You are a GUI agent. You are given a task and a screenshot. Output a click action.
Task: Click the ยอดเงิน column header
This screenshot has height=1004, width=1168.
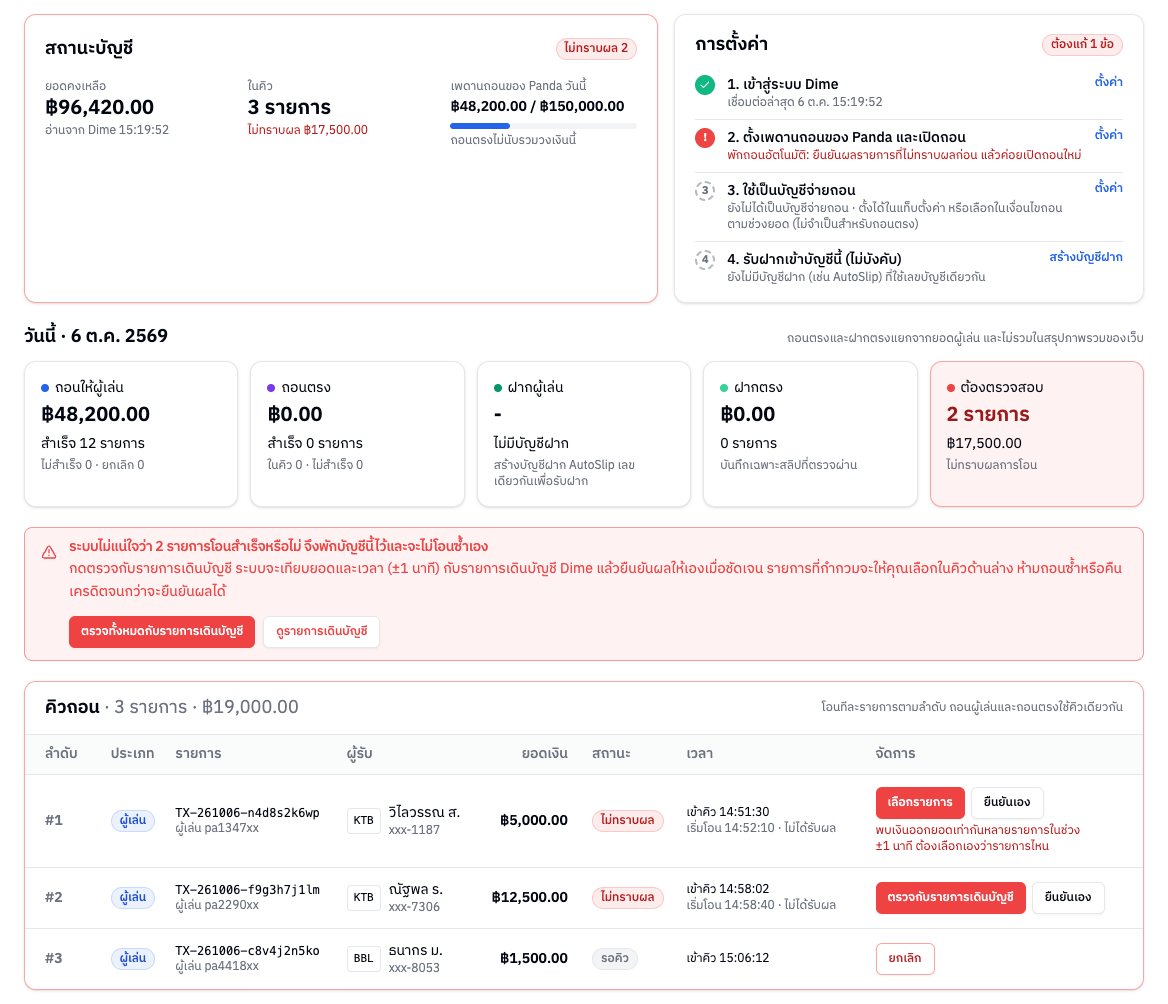coord(545,754)
